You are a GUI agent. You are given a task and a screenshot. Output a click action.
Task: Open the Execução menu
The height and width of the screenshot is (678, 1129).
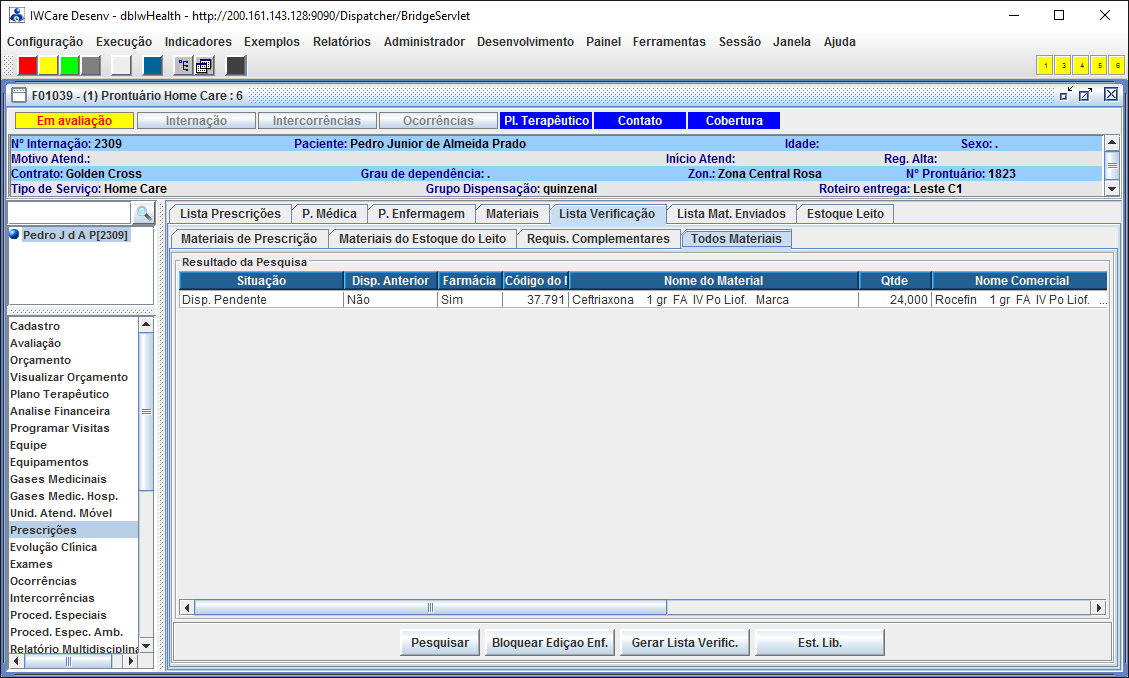point(124,42)
